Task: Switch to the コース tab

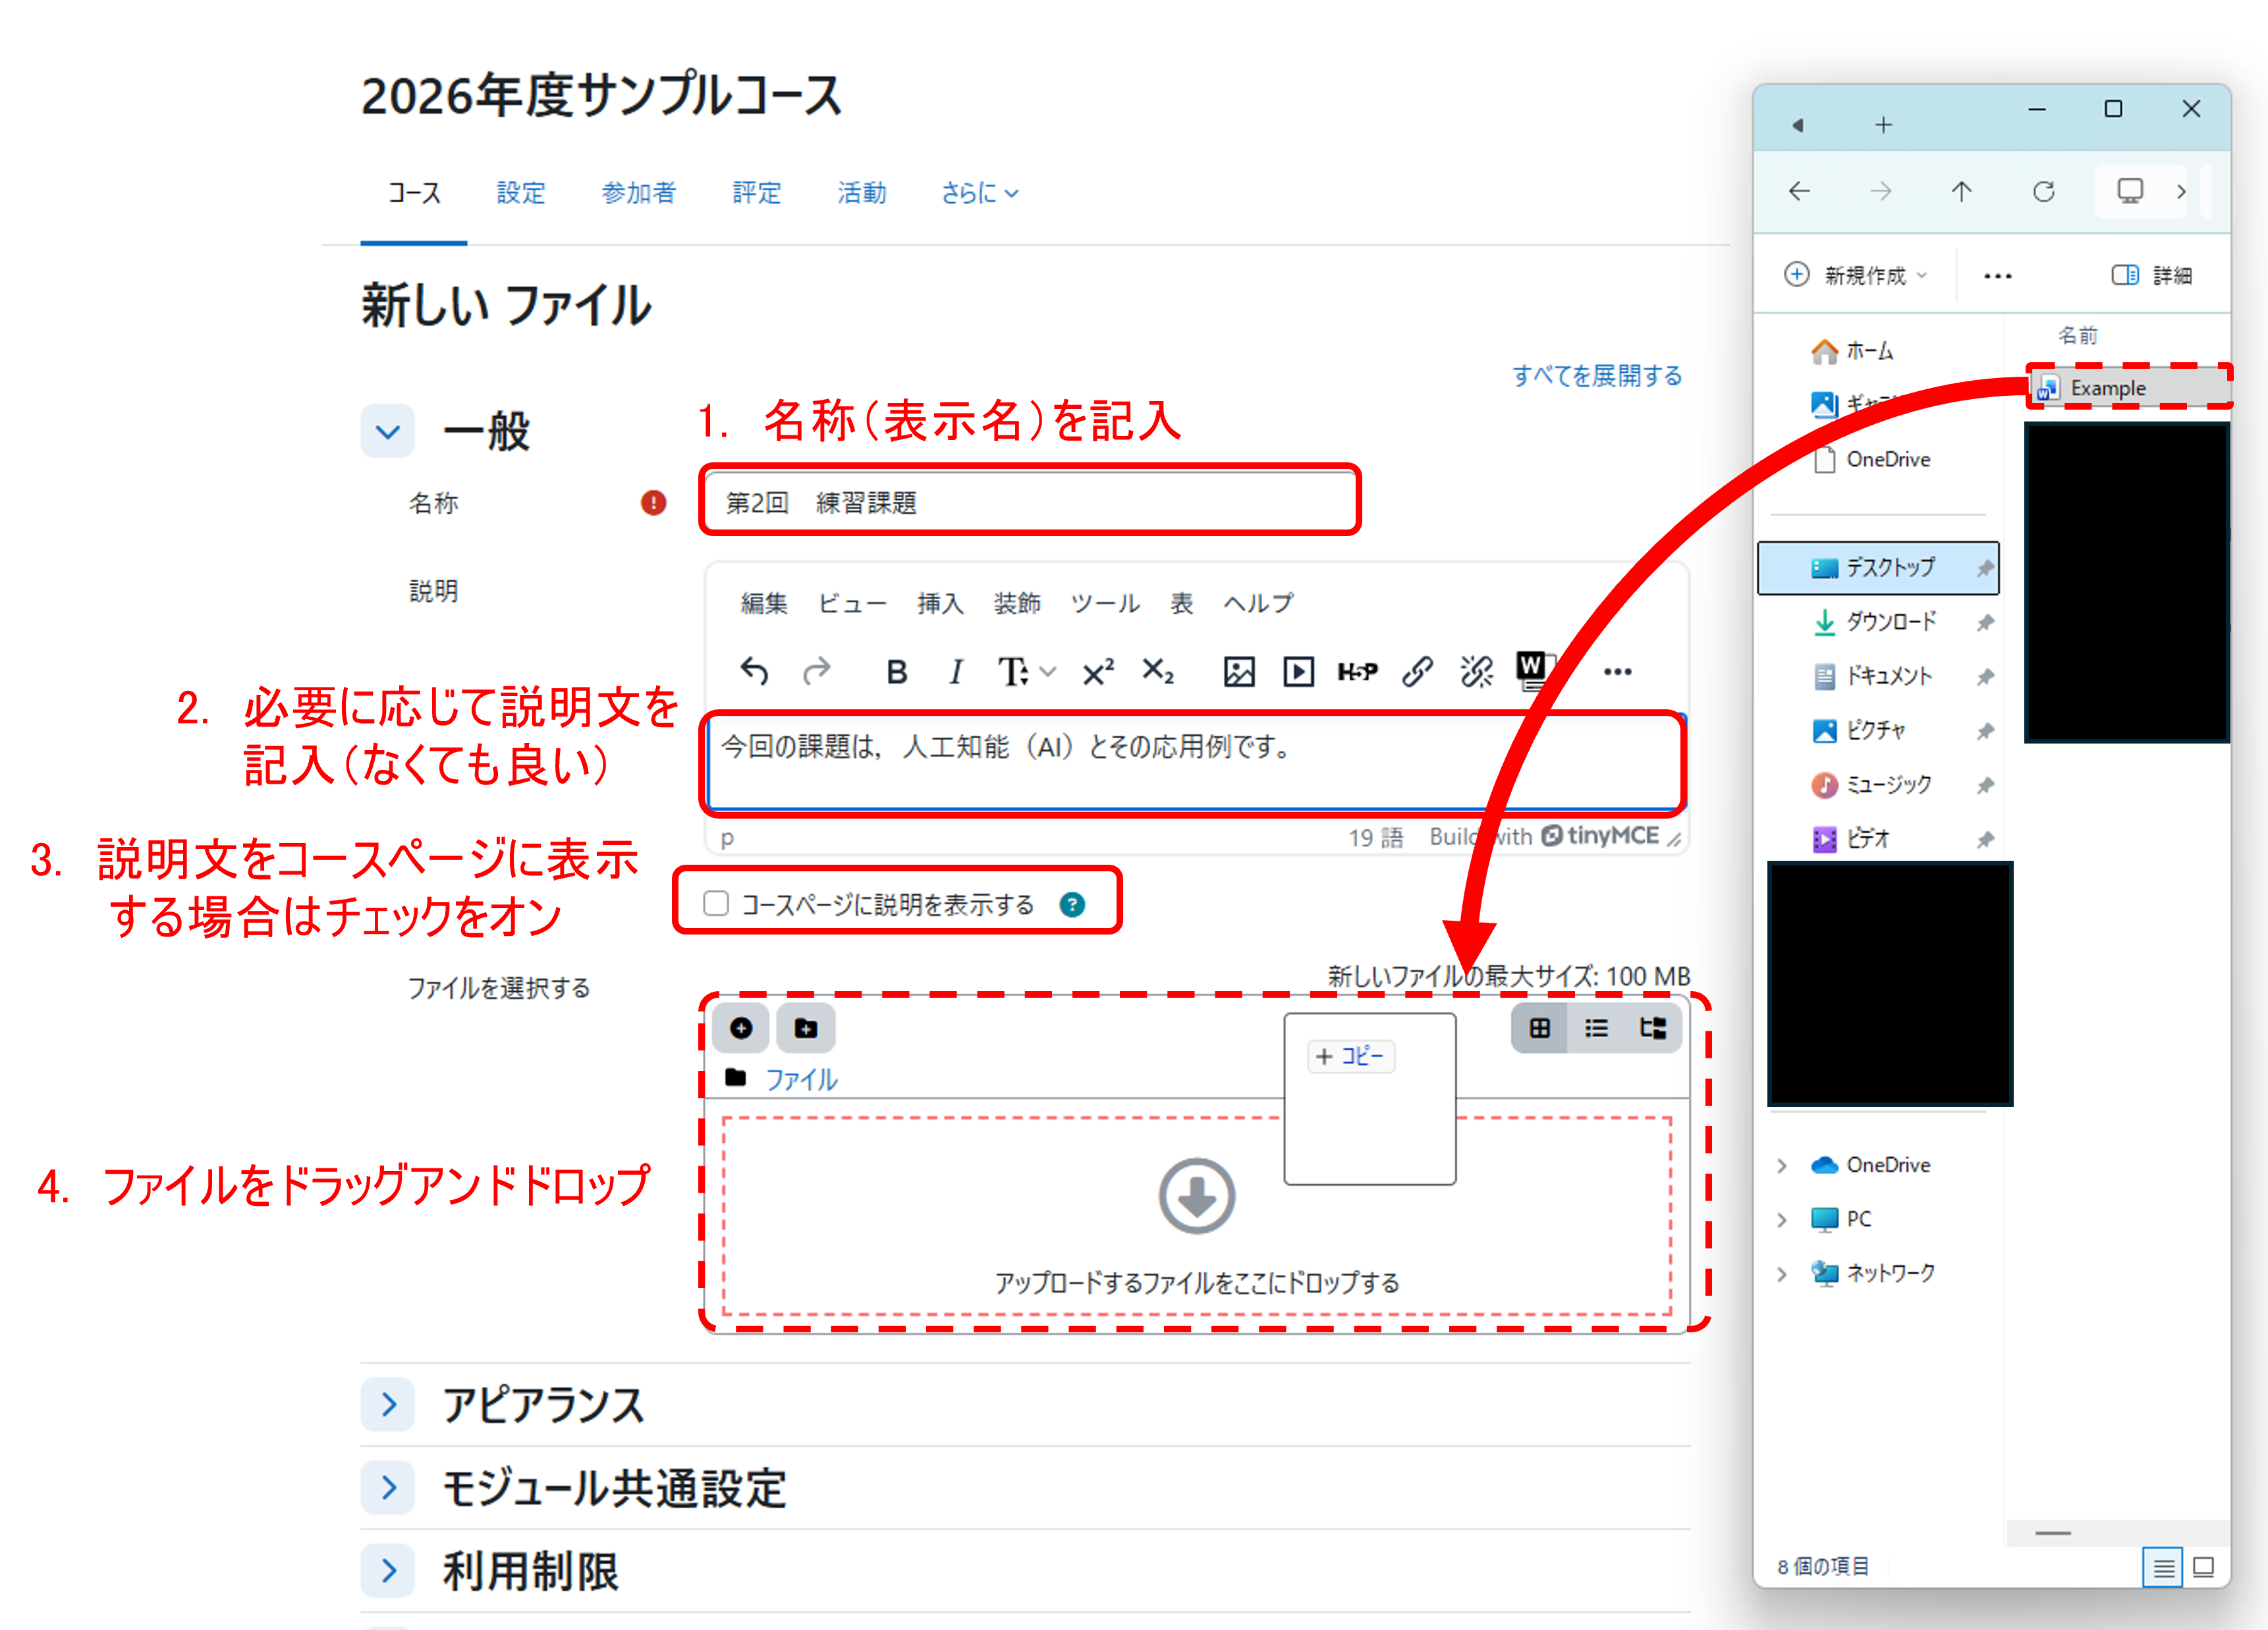Action: tap(414, 193)
